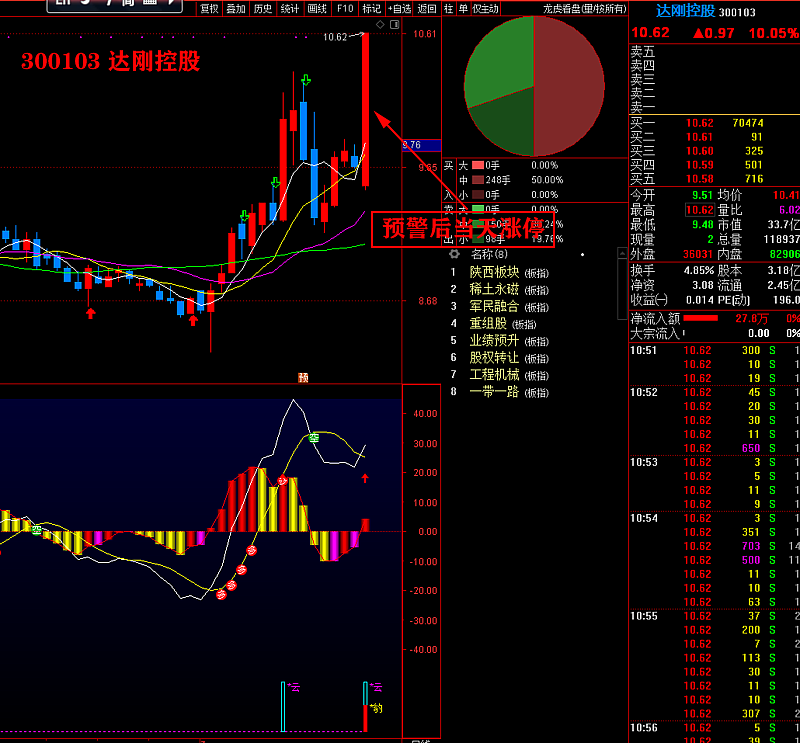Click the orange 预 warning marker under the chart
This screenshot has height=743, width=800.
(302, 377)
